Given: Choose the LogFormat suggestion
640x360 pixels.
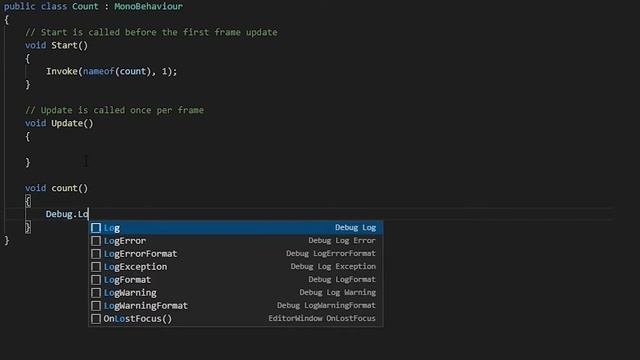Looking at the screenshot, I should click(x=236, y=280).
